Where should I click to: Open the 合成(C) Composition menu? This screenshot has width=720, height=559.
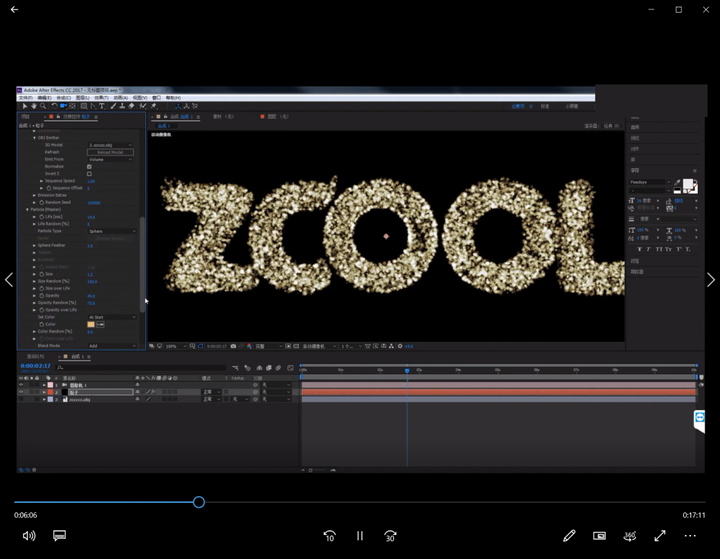click(64, 98)
